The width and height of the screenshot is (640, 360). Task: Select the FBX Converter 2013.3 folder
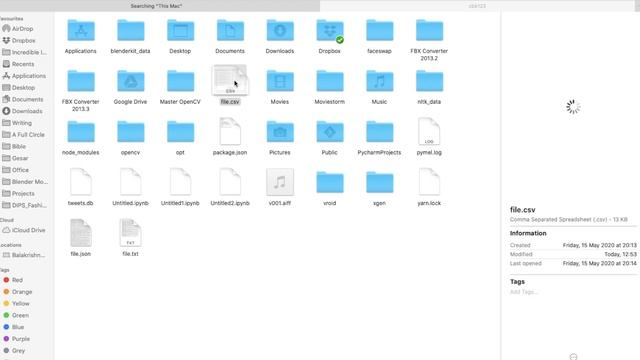81,81
